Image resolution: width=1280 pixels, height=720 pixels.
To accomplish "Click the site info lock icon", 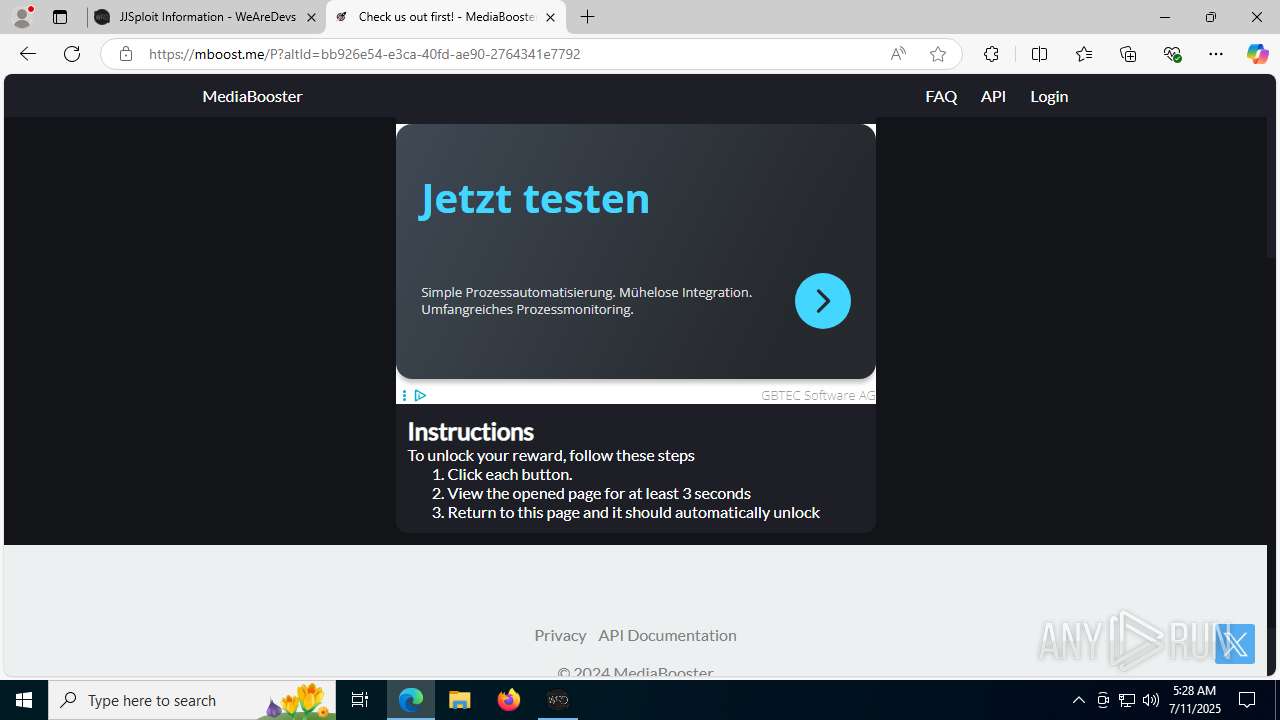I will 126,54.
